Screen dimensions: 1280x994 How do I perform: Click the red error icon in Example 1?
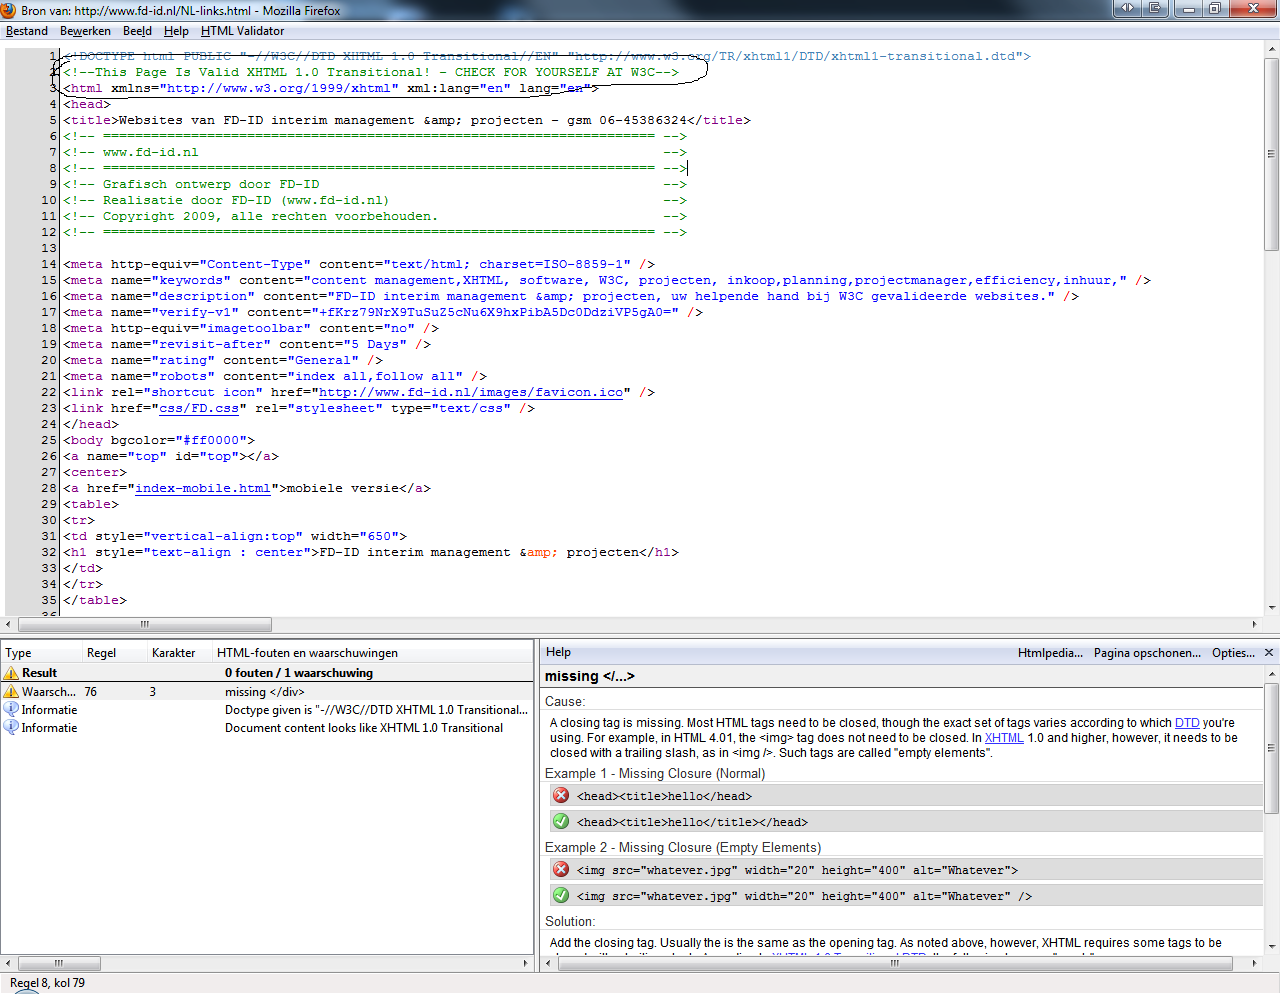click(561, 795)
